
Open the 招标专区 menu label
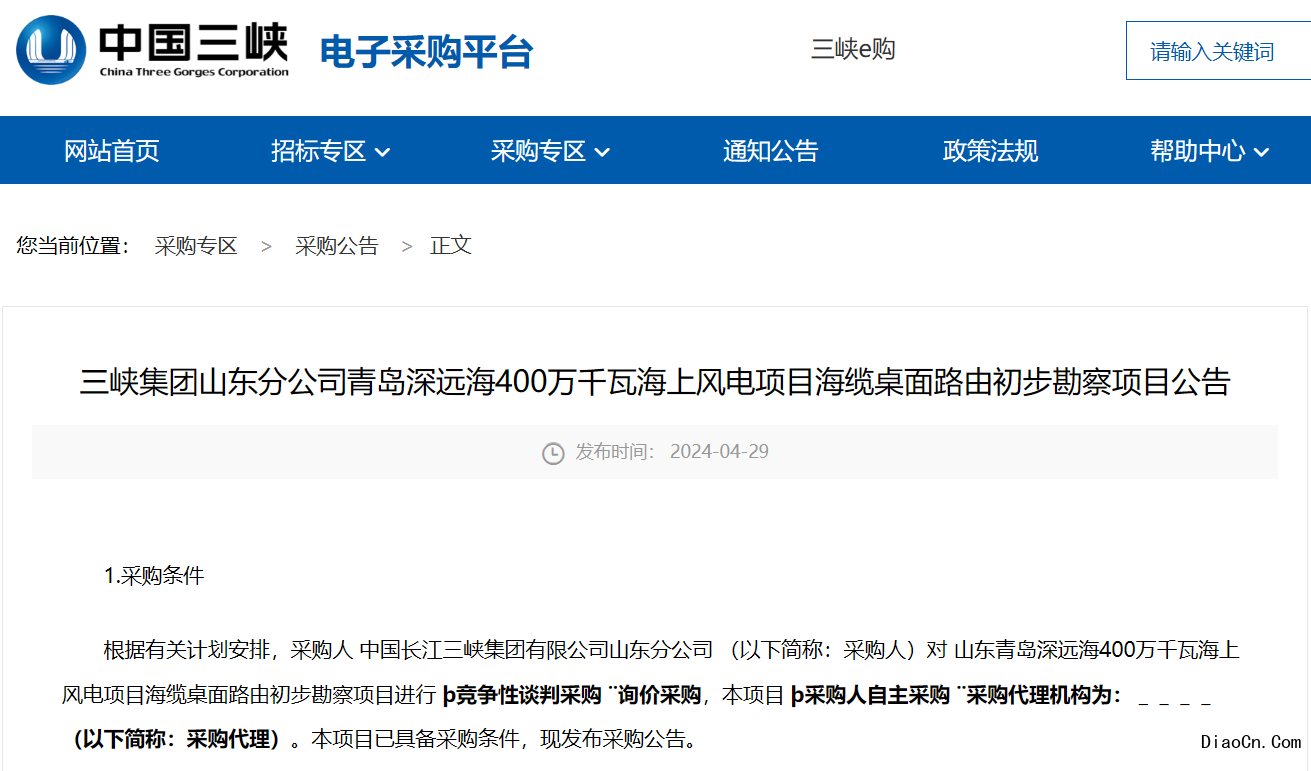[319, 151]
